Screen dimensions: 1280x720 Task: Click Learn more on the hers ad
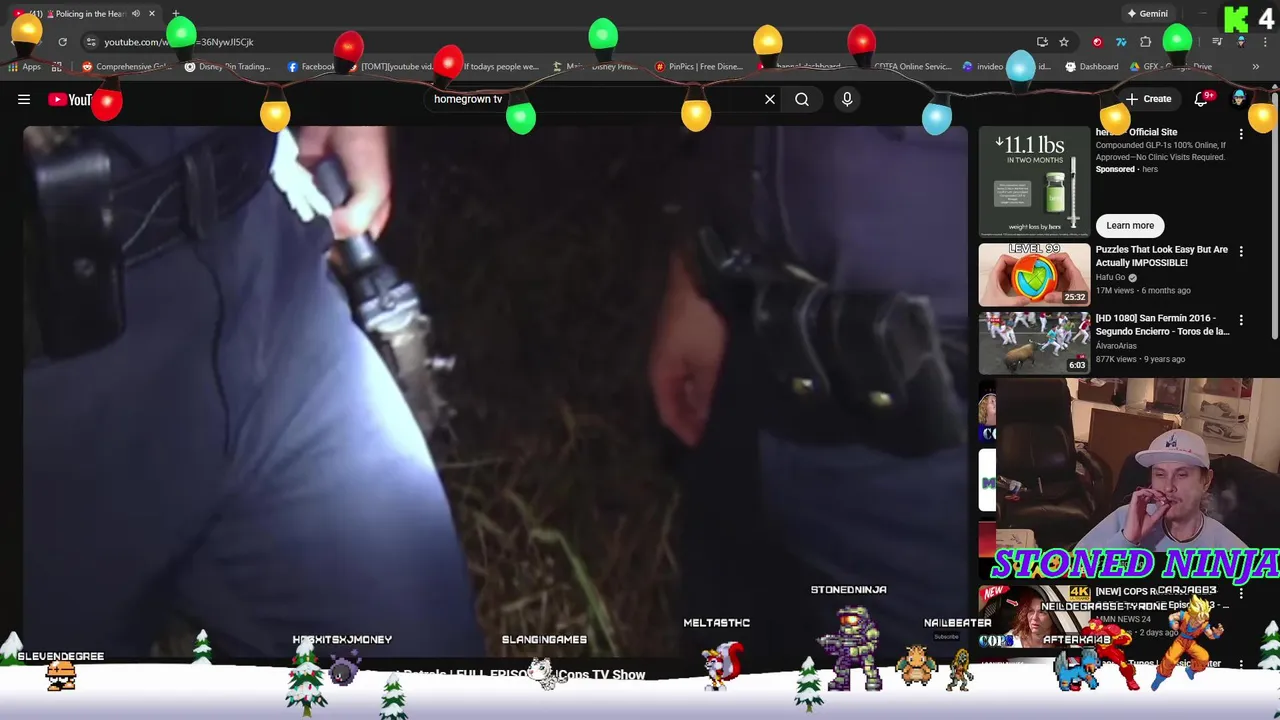(x=1130, y=225)
